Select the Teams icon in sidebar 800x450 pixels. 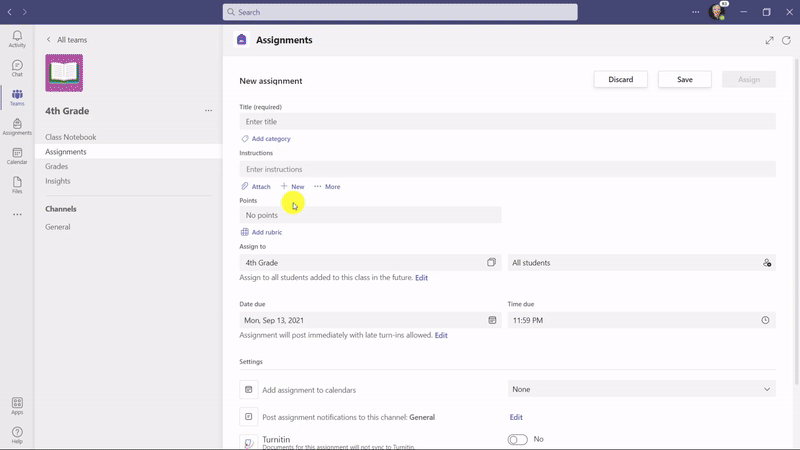17,97
